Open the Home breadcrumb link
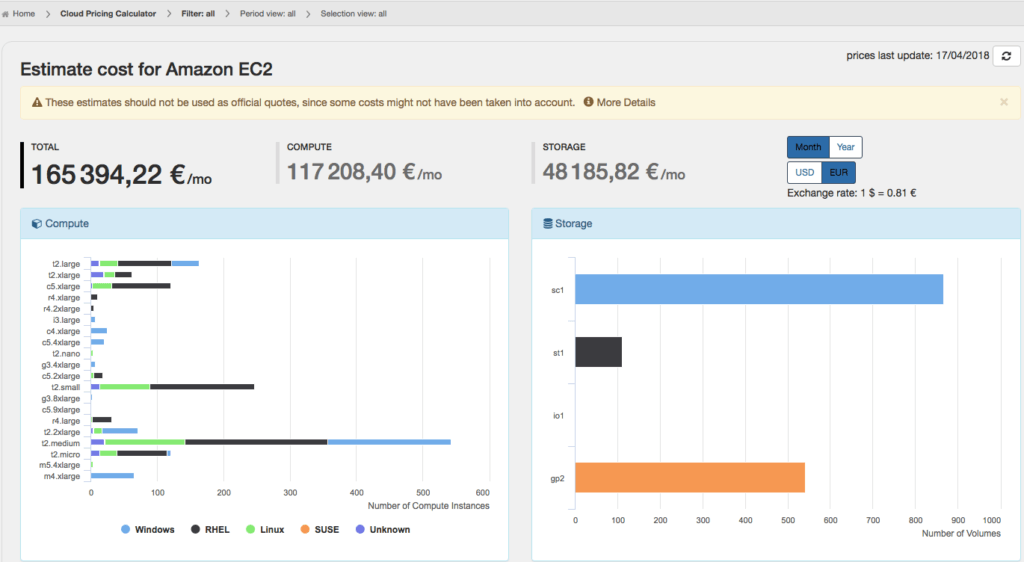This screenshot has height=562, width=1024. (x=24, y=14)
